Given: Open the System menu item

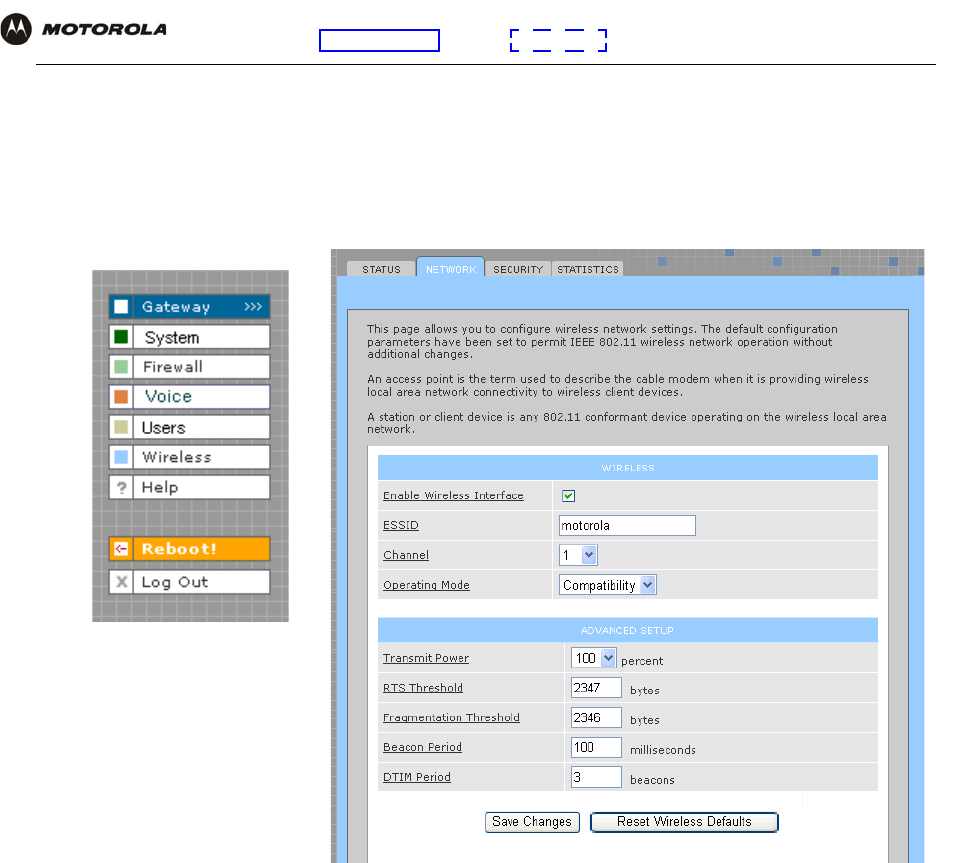Looking at the screenshot, I should pyautogui.click(x=190, y=337).
